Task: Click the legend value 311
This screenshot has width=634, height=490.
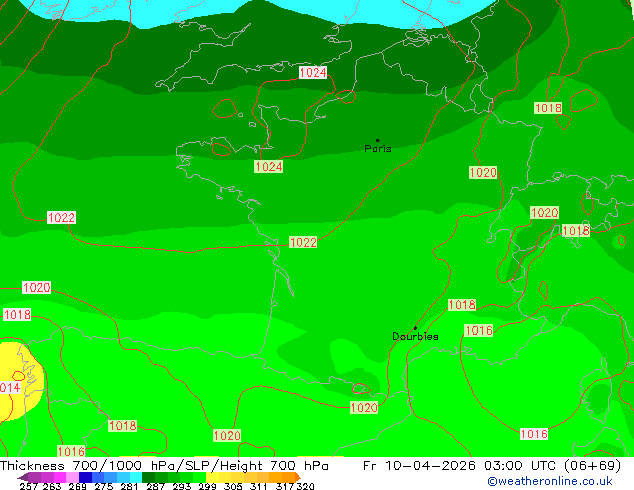Action: click(259, 486)
